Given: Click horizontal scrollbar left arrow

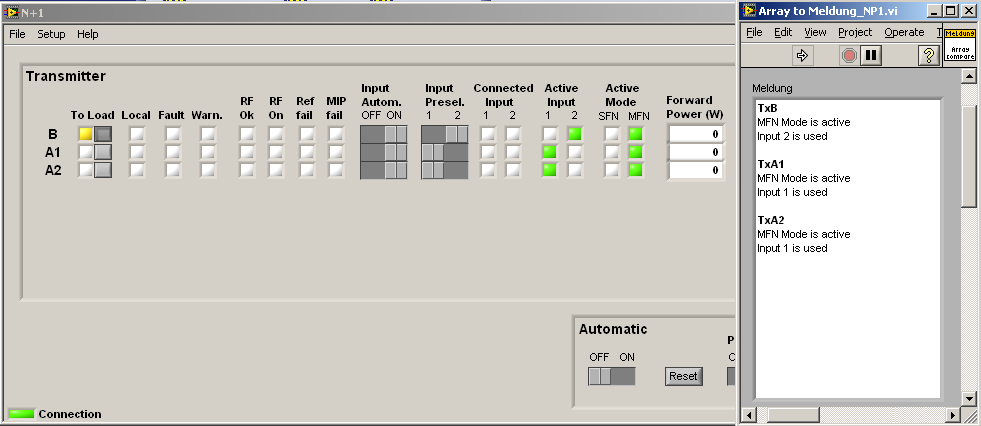Looking at the screenshot, I should tap(749, 414).
